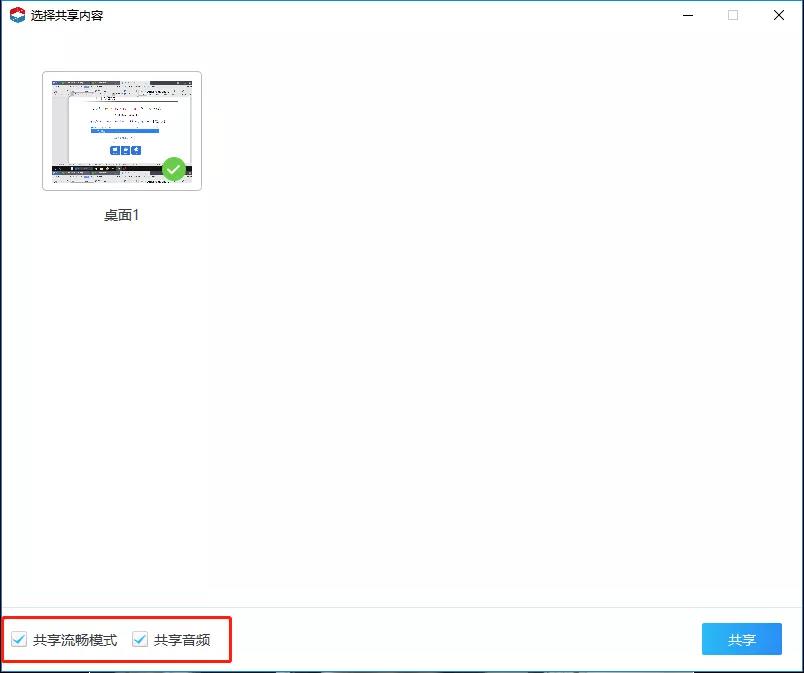Click the 选择共享内容 title text
Viewport: 804px width, 673px height.
(x=67, y=15)
